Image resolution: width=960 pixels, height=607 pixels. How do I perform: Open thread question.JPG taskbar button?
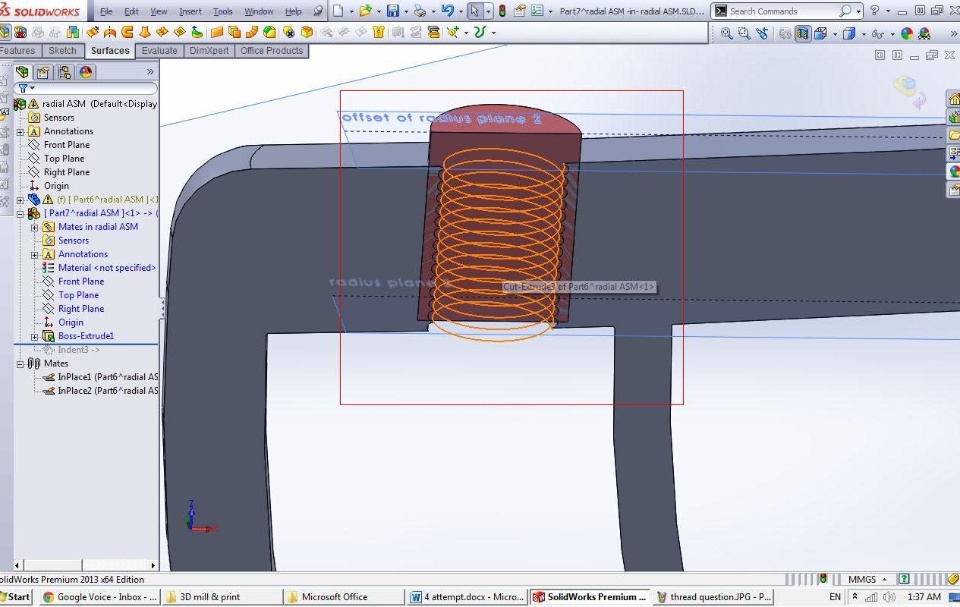pyautogui.click(x=713, y=597)
